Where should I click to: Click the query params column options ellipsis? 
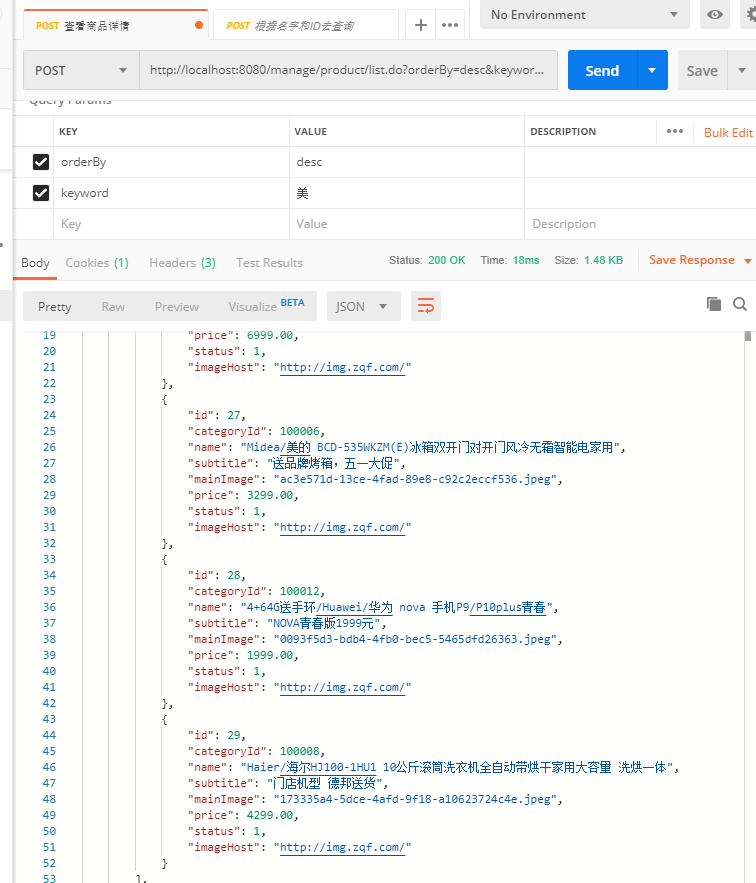point(674,131)
